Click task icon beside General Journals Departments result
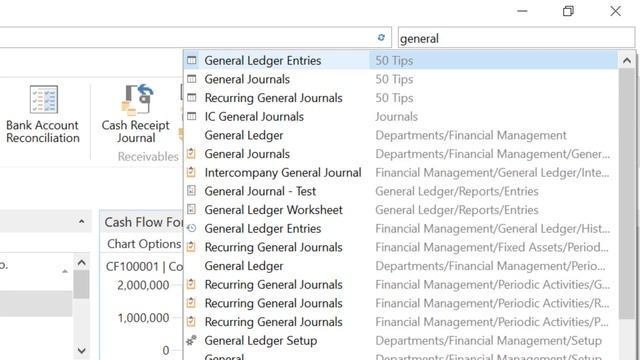This screenshot has height=360, width=640. [191, 154]
